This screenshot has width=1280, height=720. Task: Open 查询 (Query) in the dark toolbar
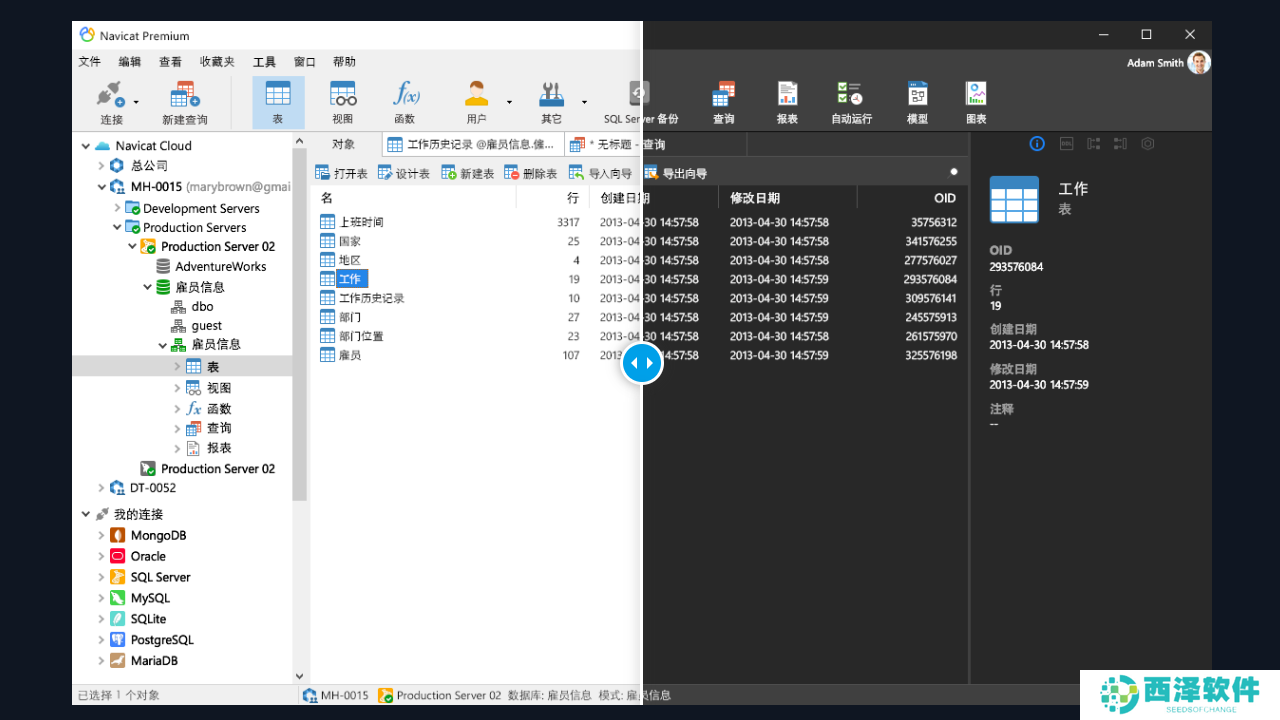[724, 94]
